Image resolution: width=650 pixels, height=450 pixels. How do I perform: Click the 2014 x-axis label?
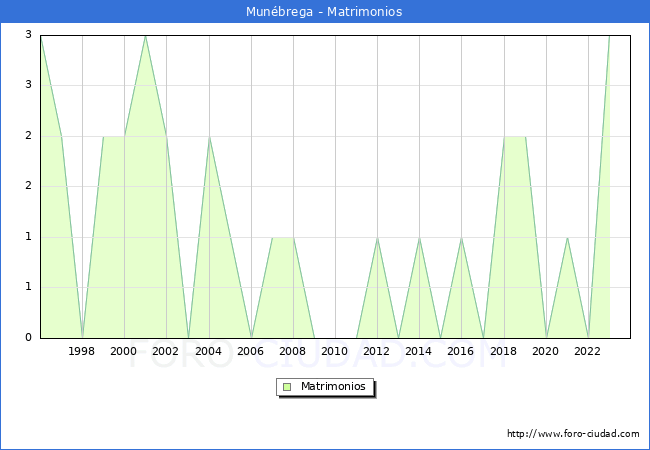[419, 351]
